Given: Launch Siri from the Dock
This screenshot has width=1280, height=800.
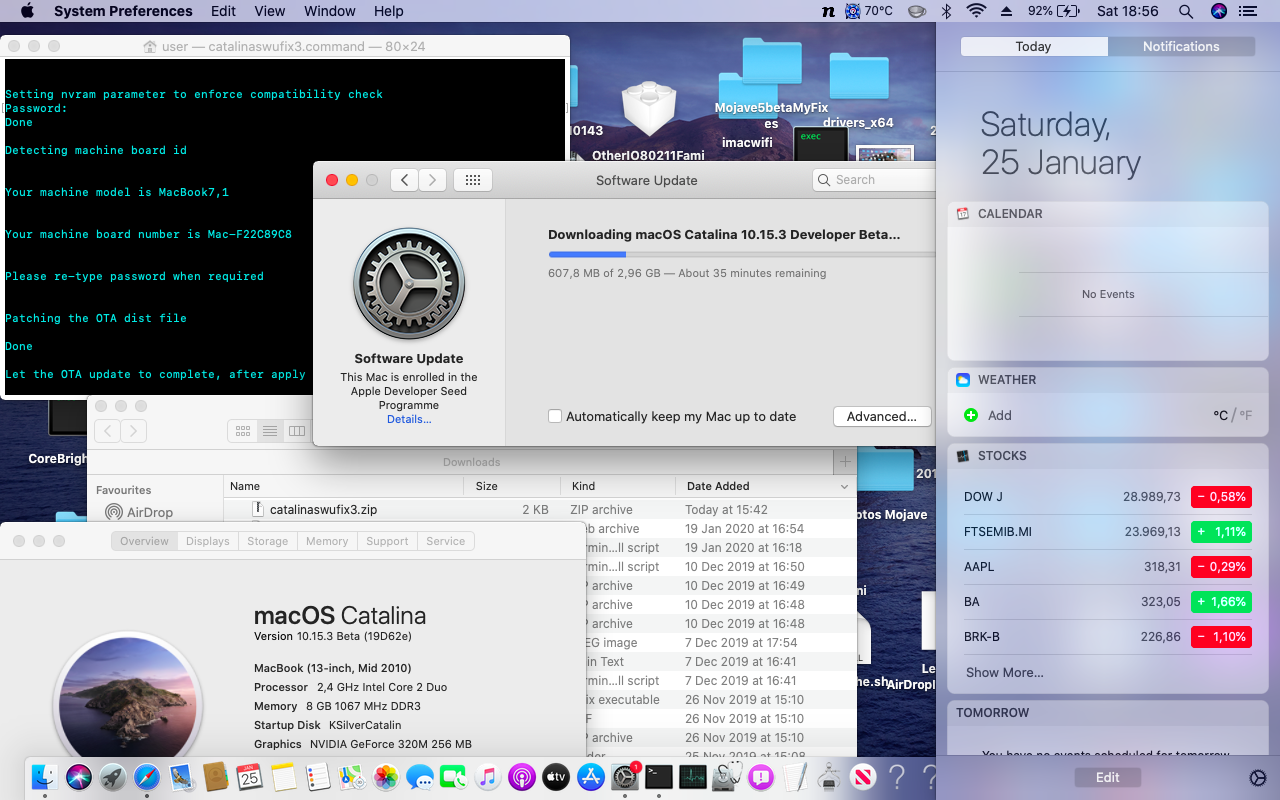Looking at the screenshot, I should tap(79, 777).
